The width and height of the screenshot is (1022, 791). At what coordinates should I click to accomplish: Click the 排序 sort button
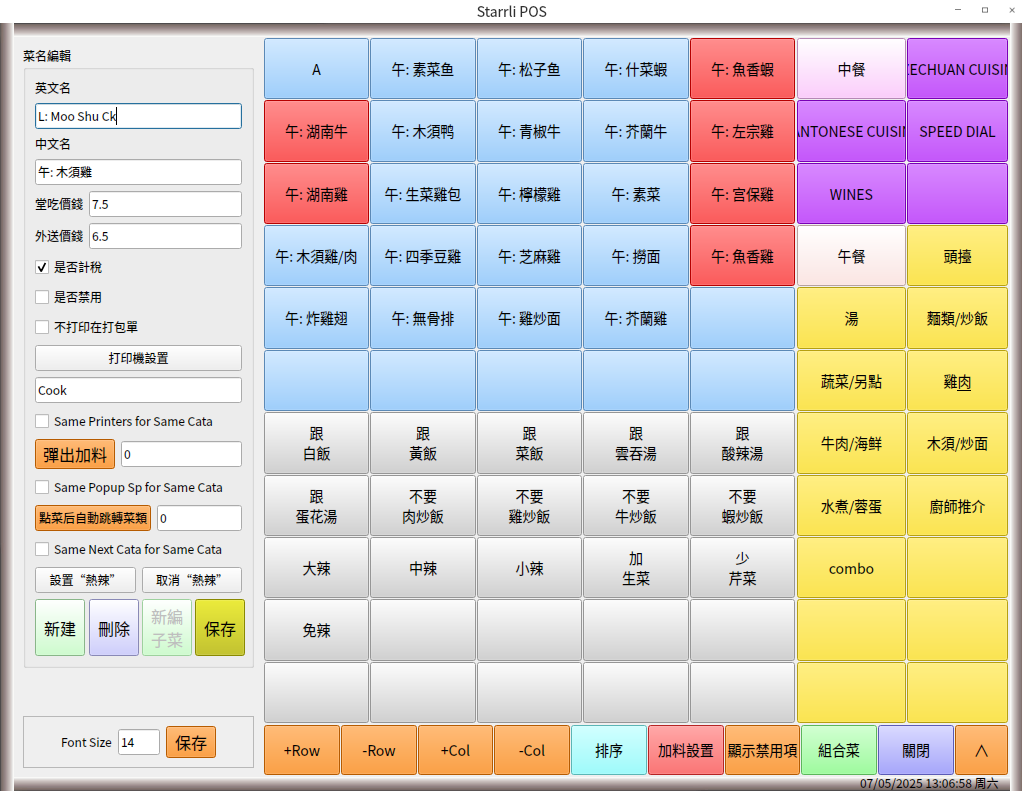point(609,750)
